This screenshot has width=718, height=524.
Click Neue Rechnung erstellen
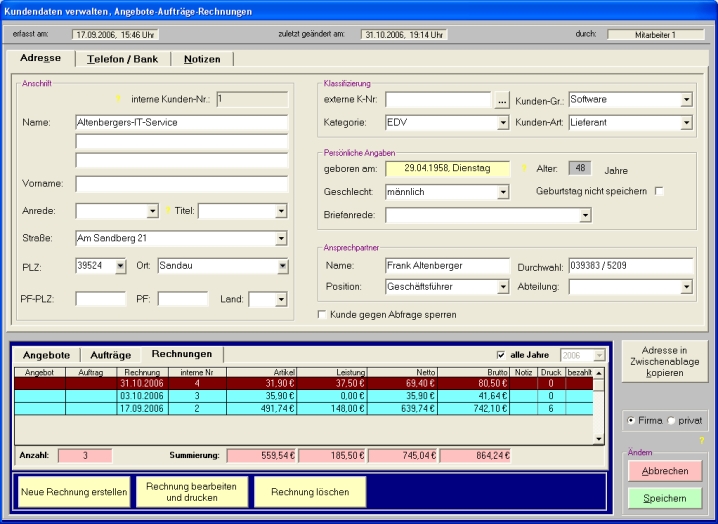74,492
